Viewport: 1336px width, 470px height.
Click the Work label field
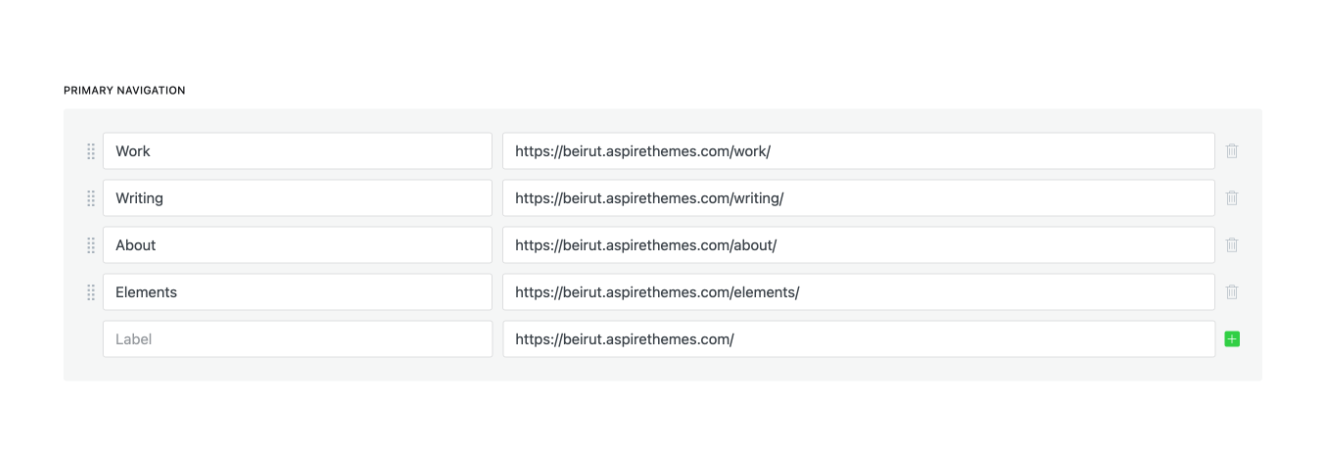[297, 151]
